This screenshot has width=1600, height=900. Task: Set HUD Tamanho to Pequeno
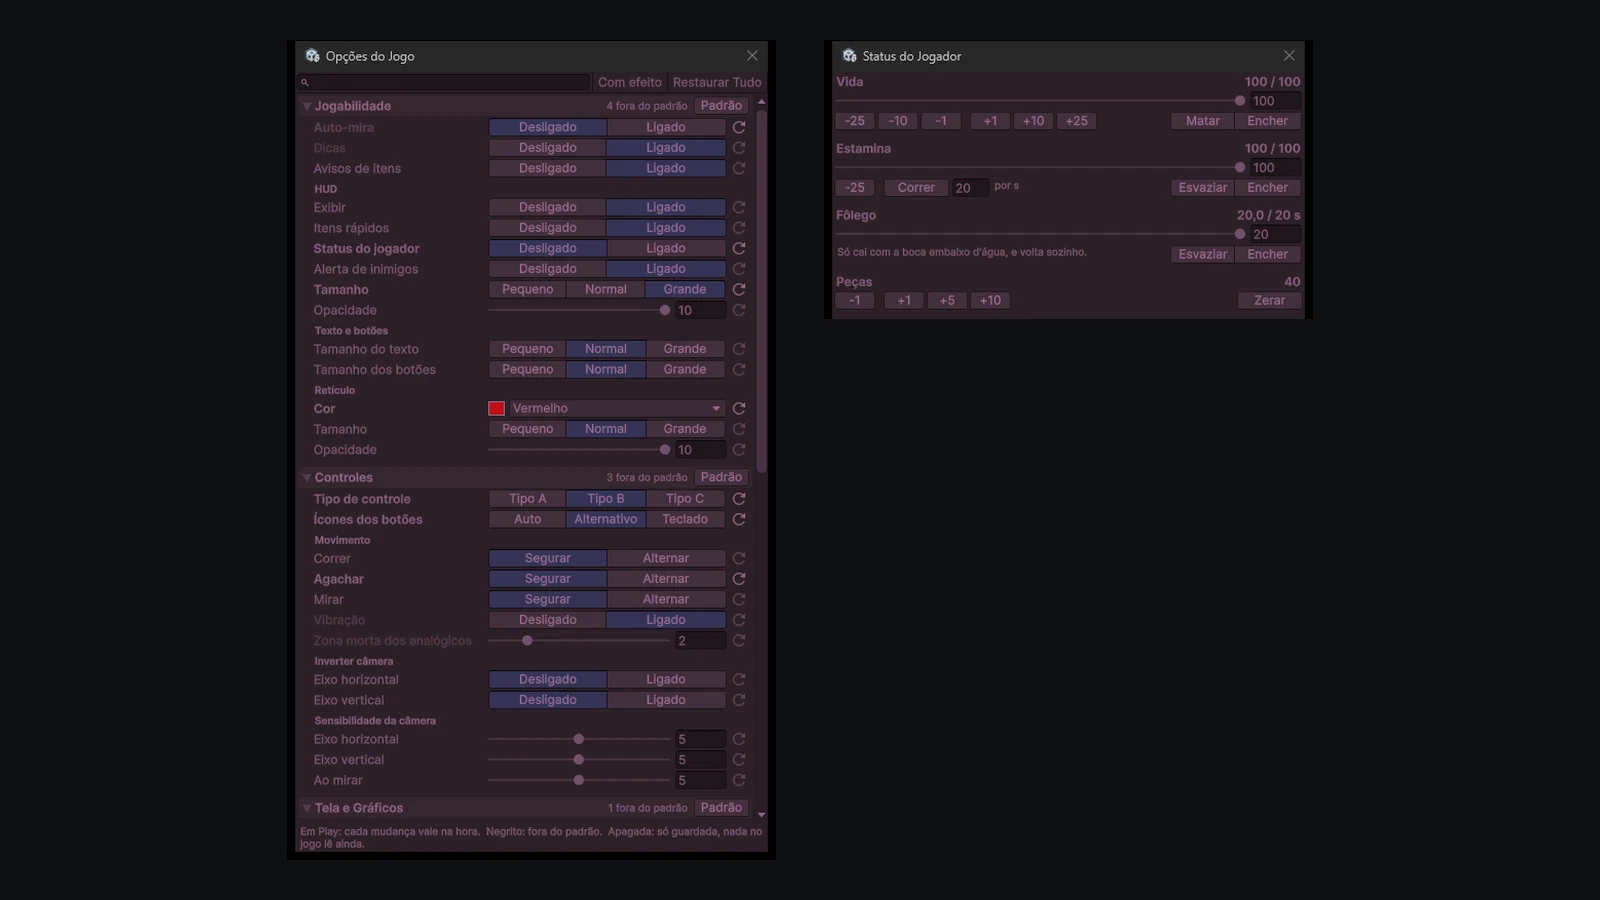point(527,289)
